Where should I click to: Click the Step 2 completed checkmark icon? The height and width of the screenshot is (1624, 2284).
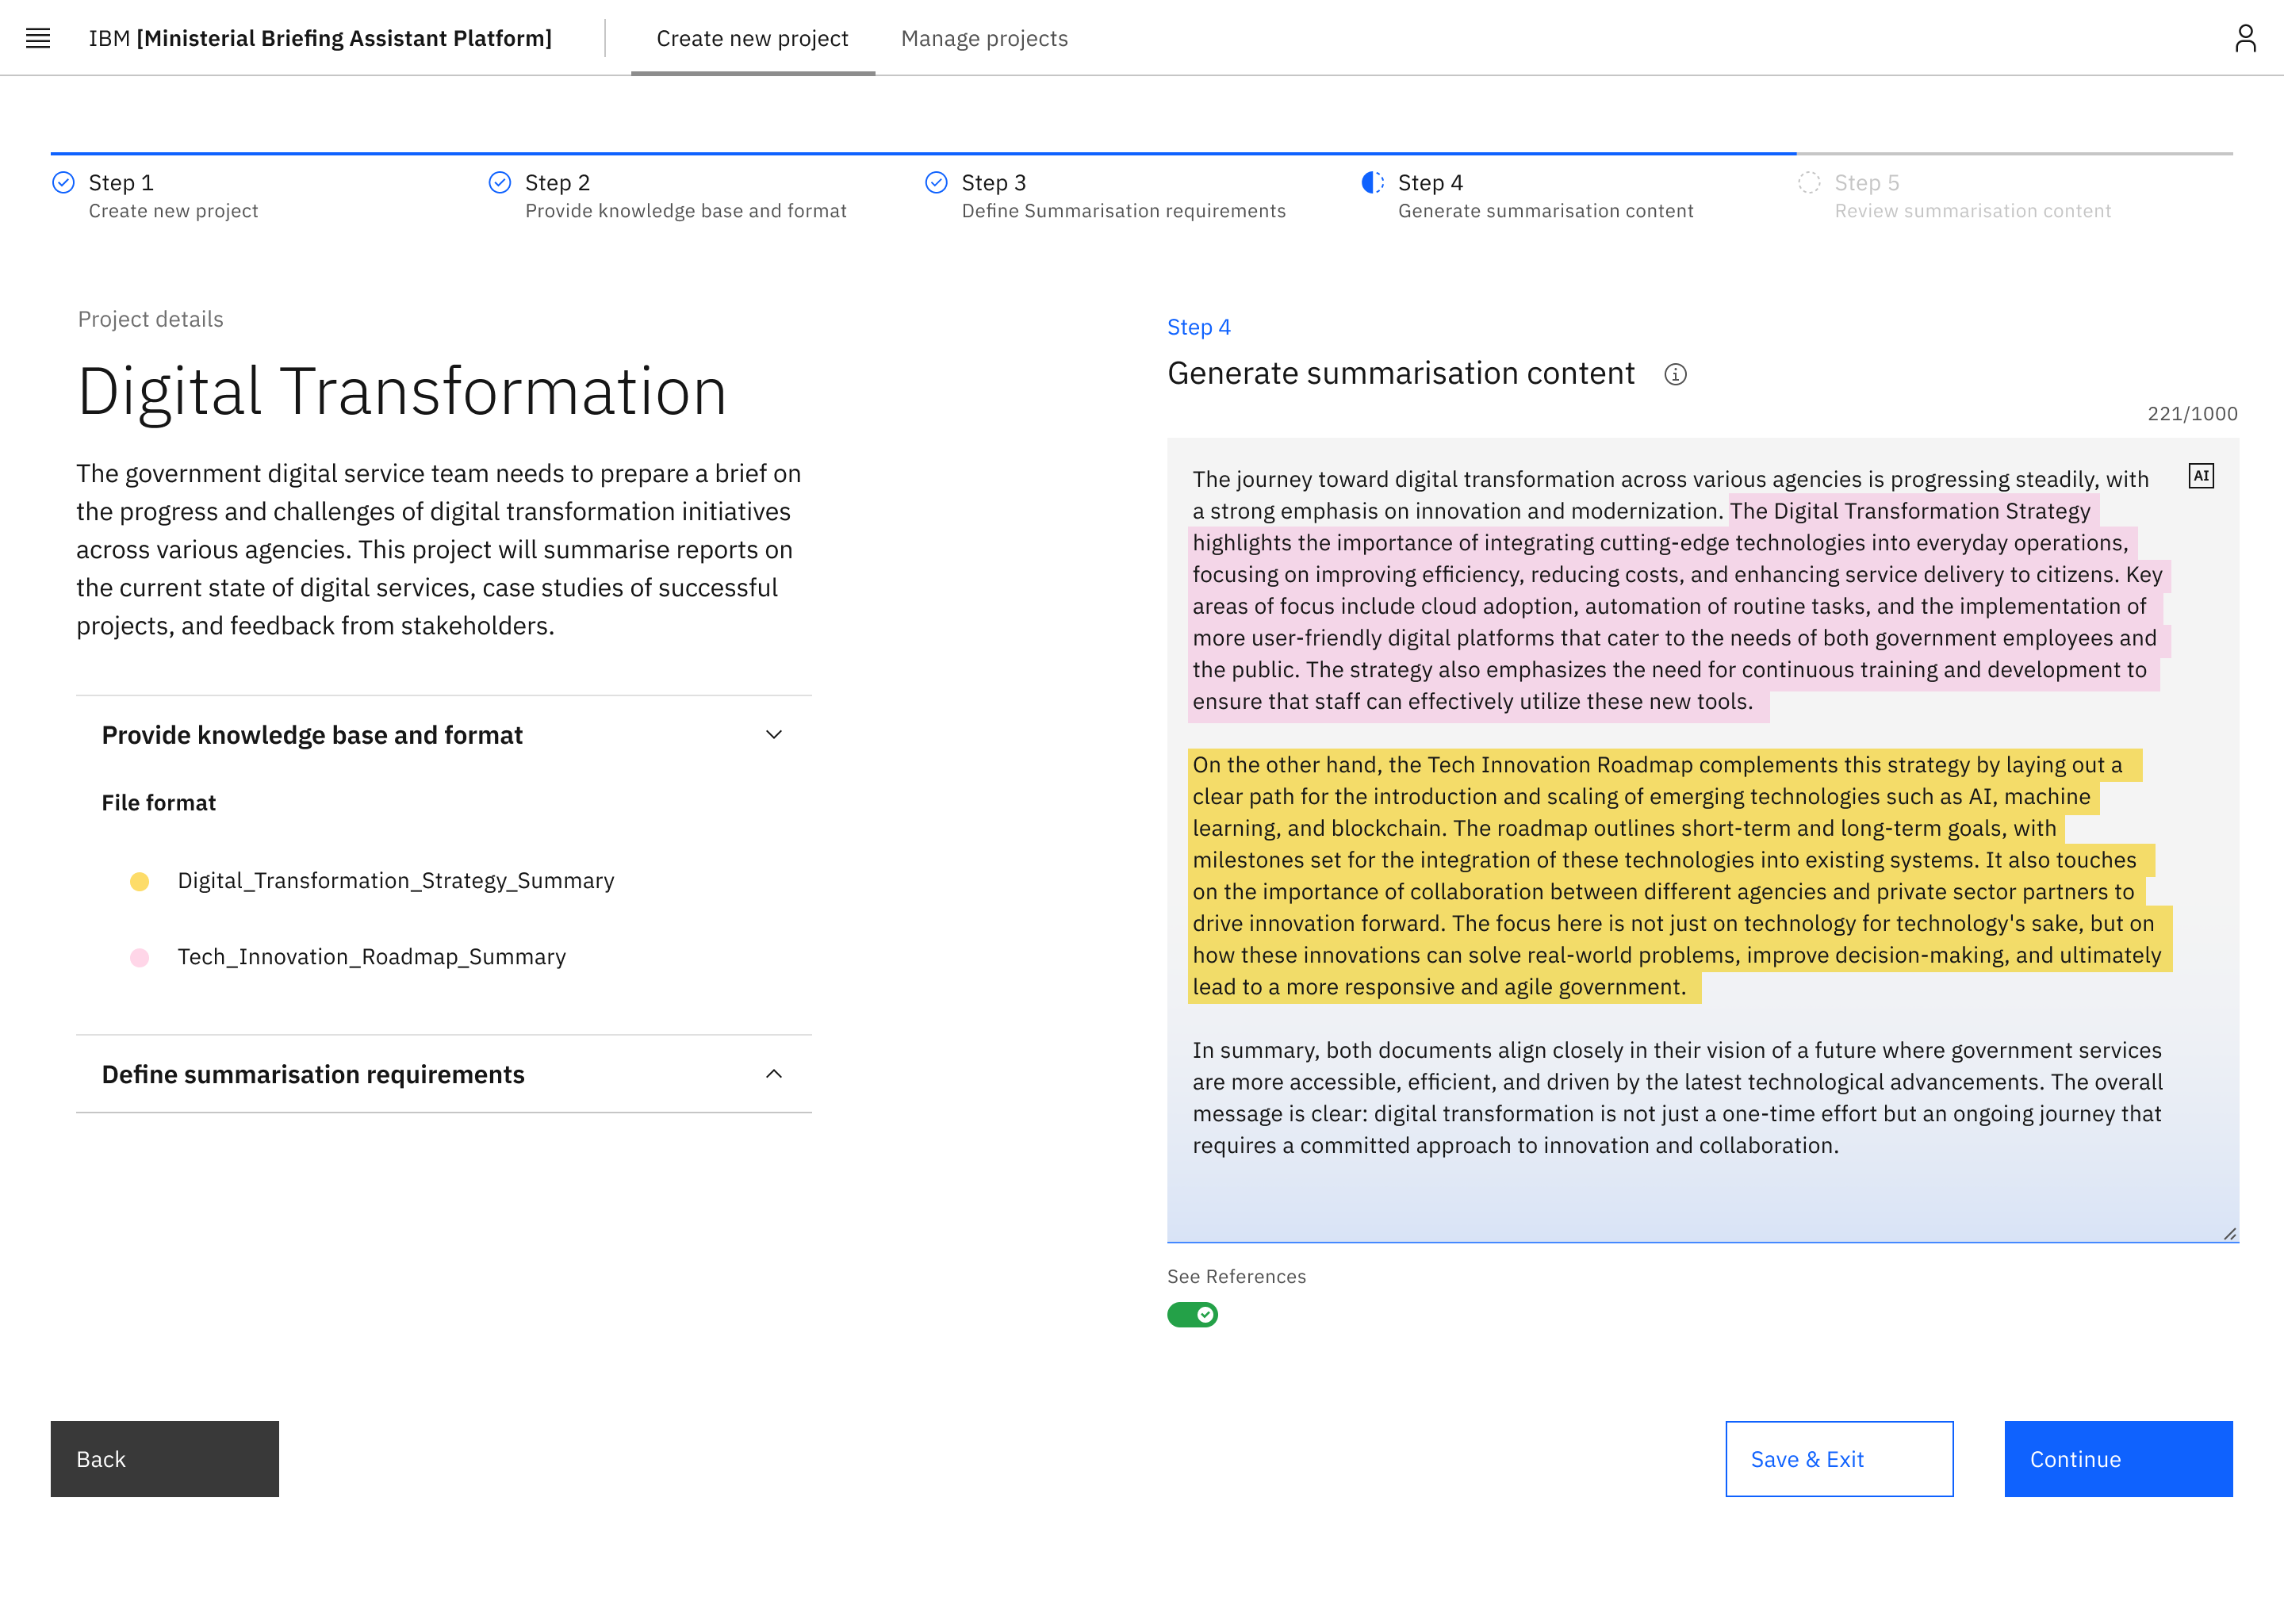point(500,182)
